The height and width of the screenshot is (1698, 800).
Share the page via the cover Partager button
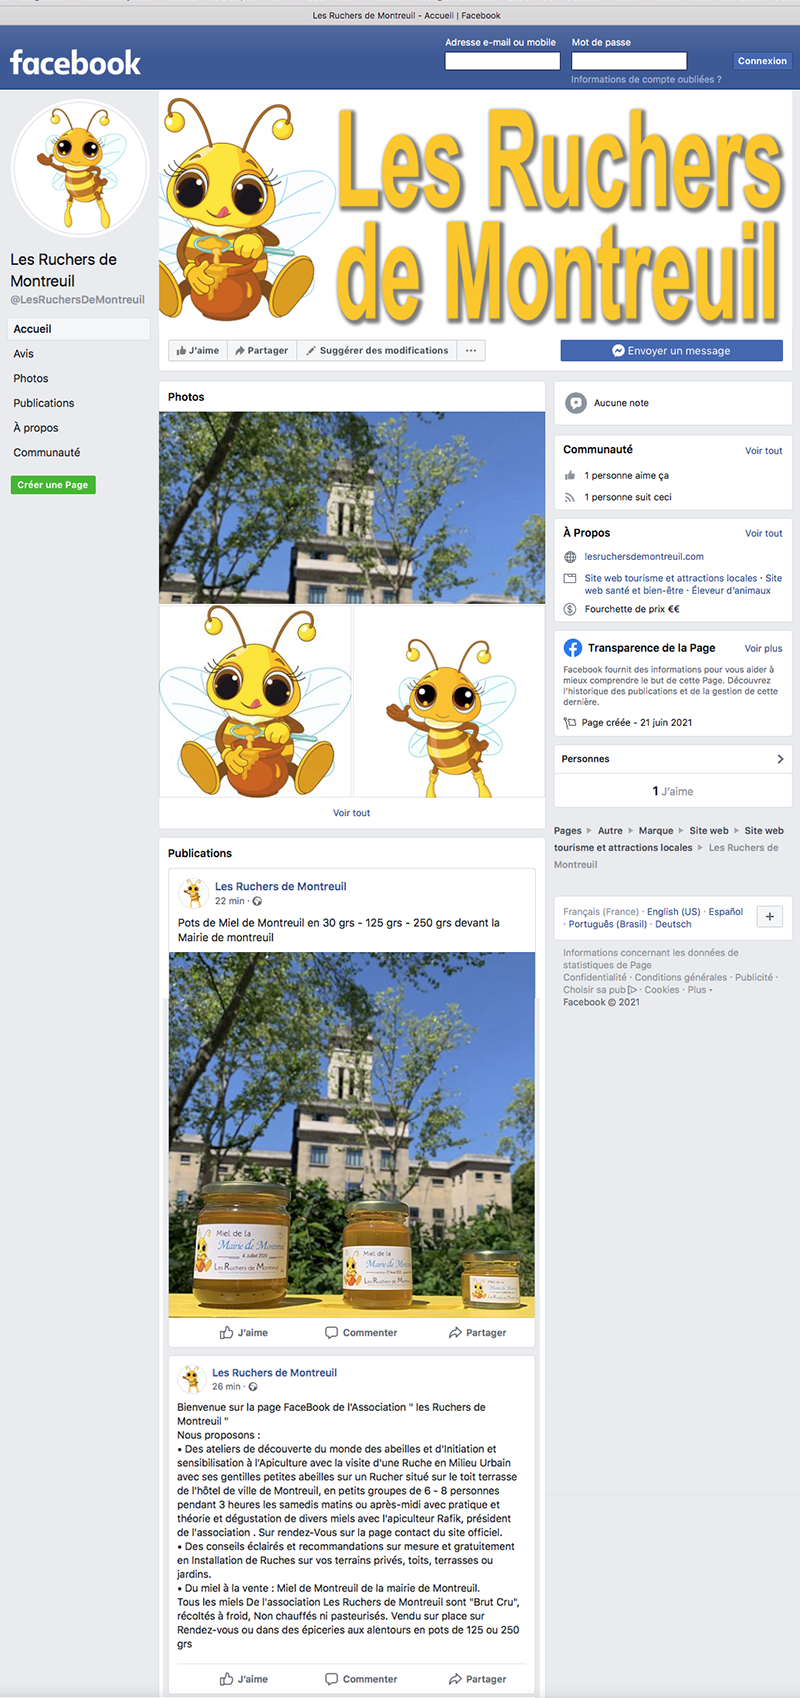click(x=261, y=351)
